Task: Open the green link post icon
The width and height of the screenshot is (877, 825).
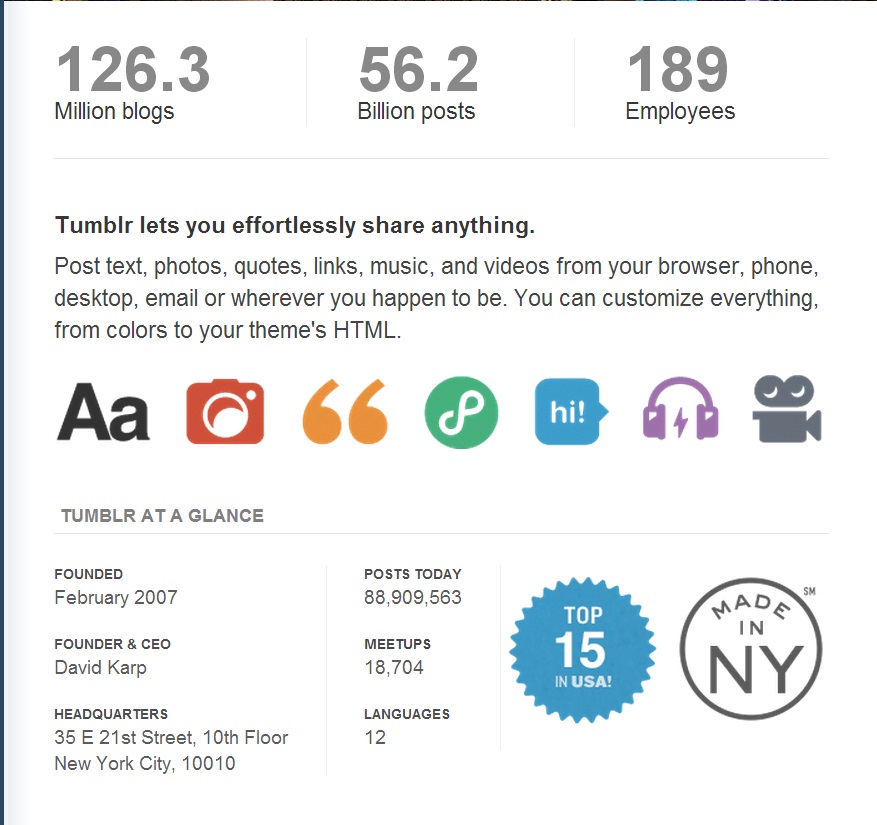Action: pos(461,412)
